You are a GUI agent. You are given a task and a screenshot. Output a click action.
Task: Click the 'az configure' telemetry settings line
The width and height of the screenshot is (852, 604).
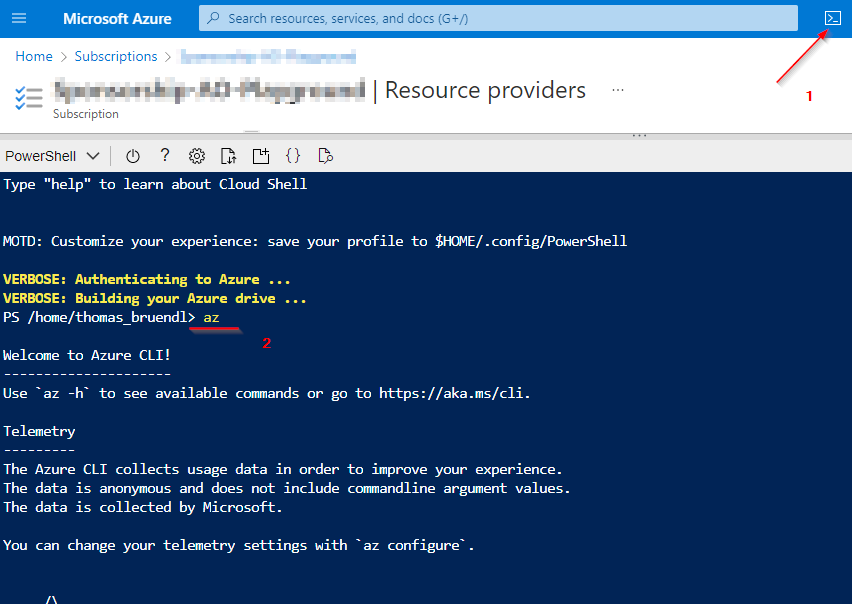[x=239, y=546]
